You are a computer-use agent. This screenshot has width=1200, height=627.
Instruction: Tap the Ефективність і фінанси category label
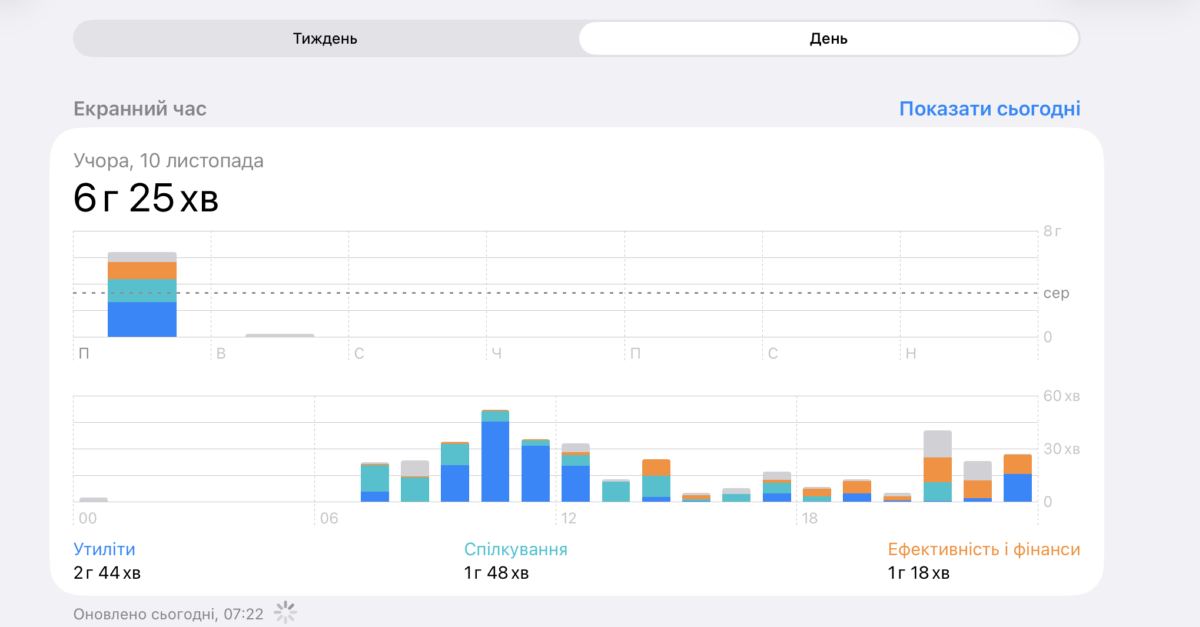pos(984,549)
